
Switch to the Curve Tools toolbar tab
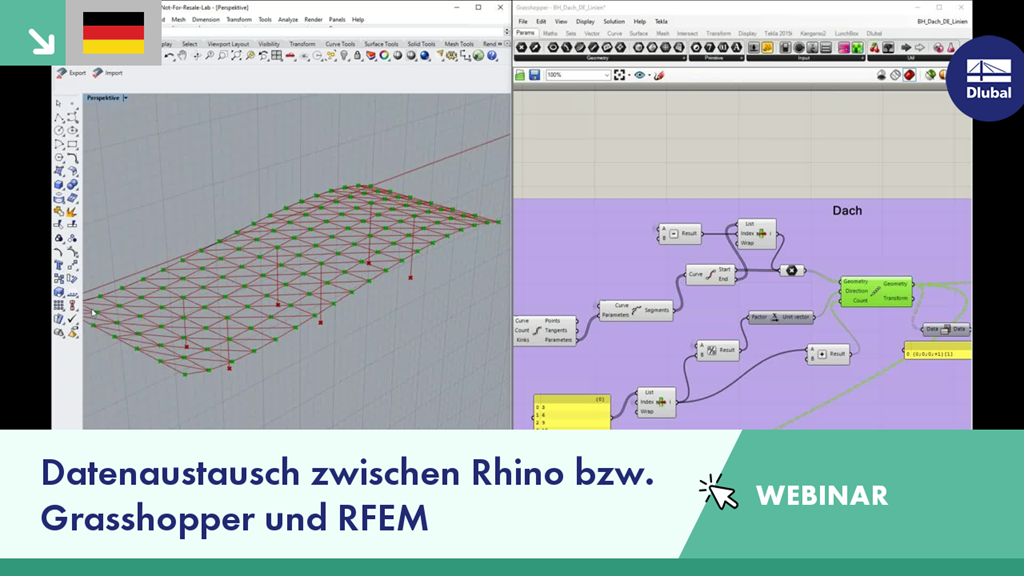point(340,44)
